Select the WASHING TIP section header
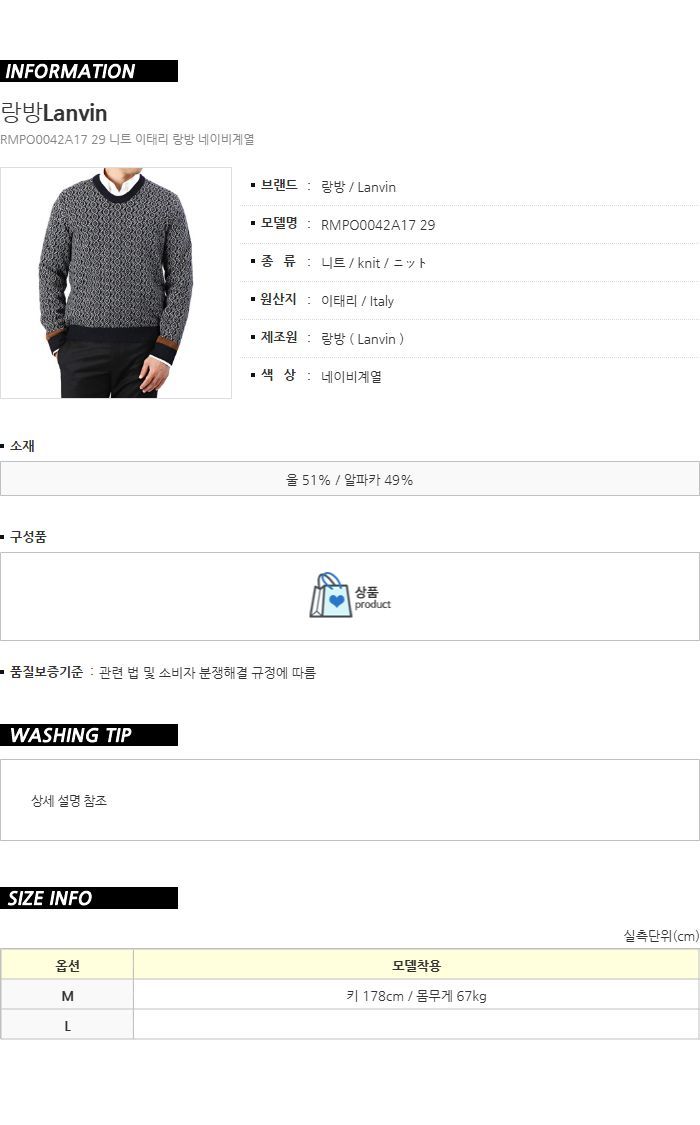Screen dimensions: 700x1125 point(89,735)
